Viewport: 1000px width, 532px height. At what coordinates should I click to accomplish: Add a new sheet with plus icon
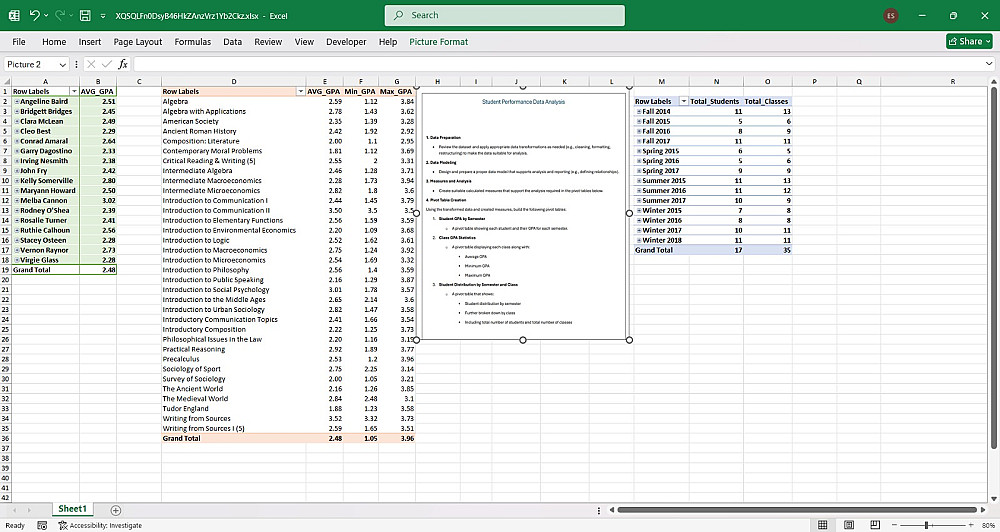[116, 510]
